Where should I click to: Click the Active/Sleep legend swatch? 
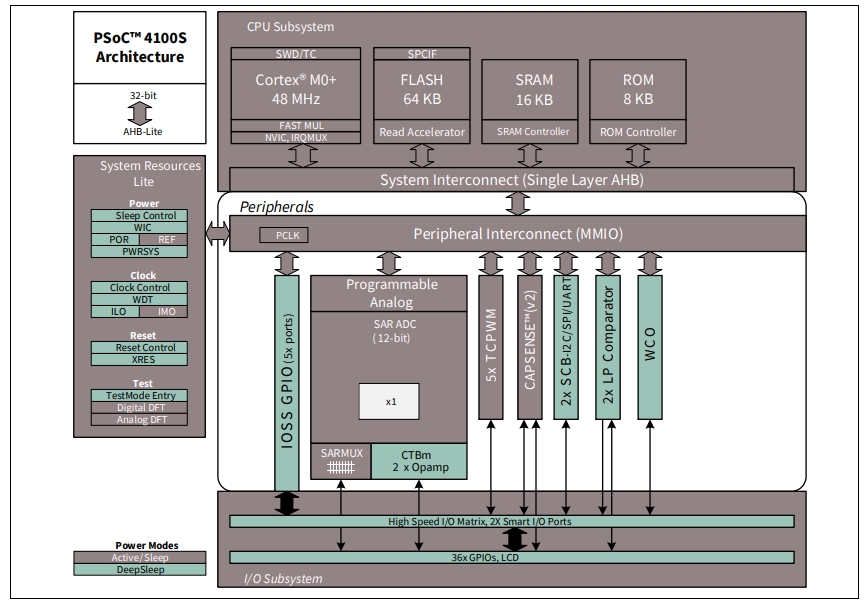(x=139, y=558)
